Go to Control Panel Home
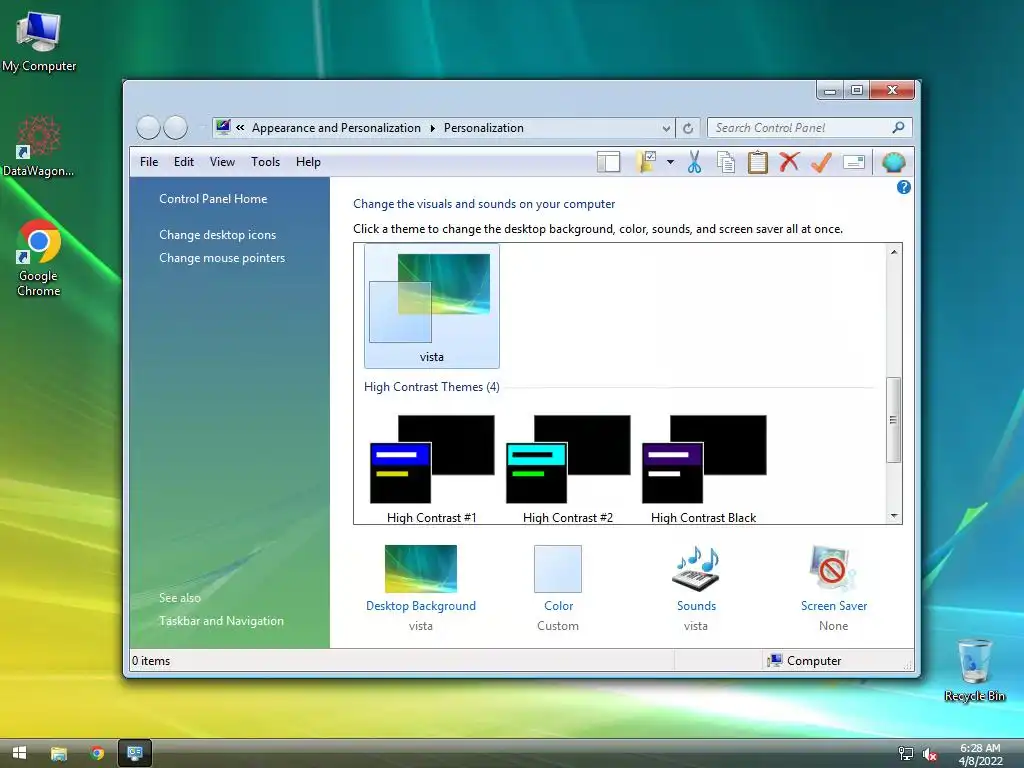1024x768 pixels. 213,199
